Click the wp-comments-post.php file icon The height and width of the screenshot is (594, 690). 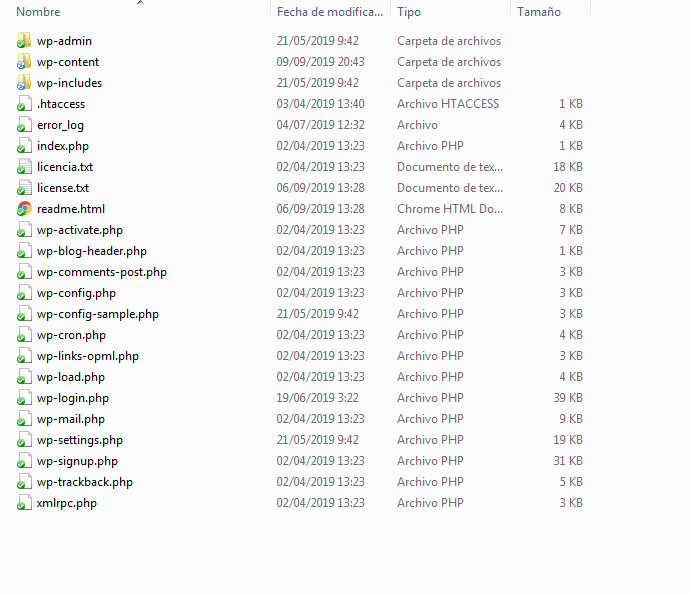24,272
